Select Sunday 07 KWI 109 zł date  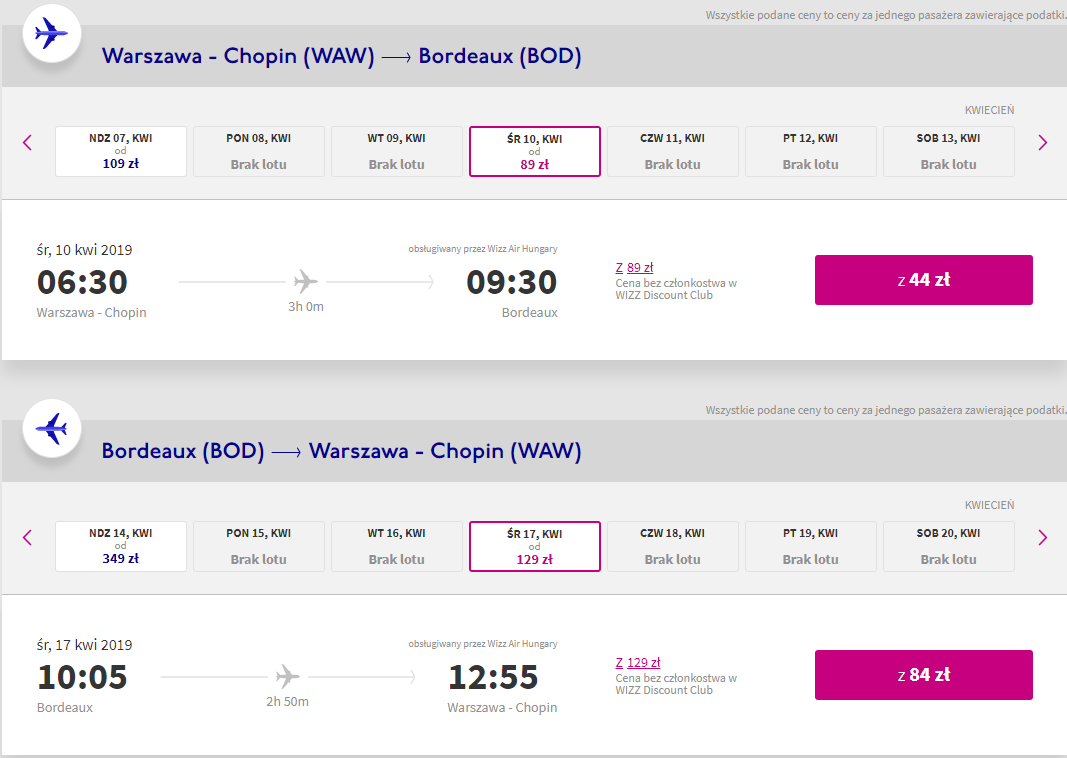[x=121, y=151]
